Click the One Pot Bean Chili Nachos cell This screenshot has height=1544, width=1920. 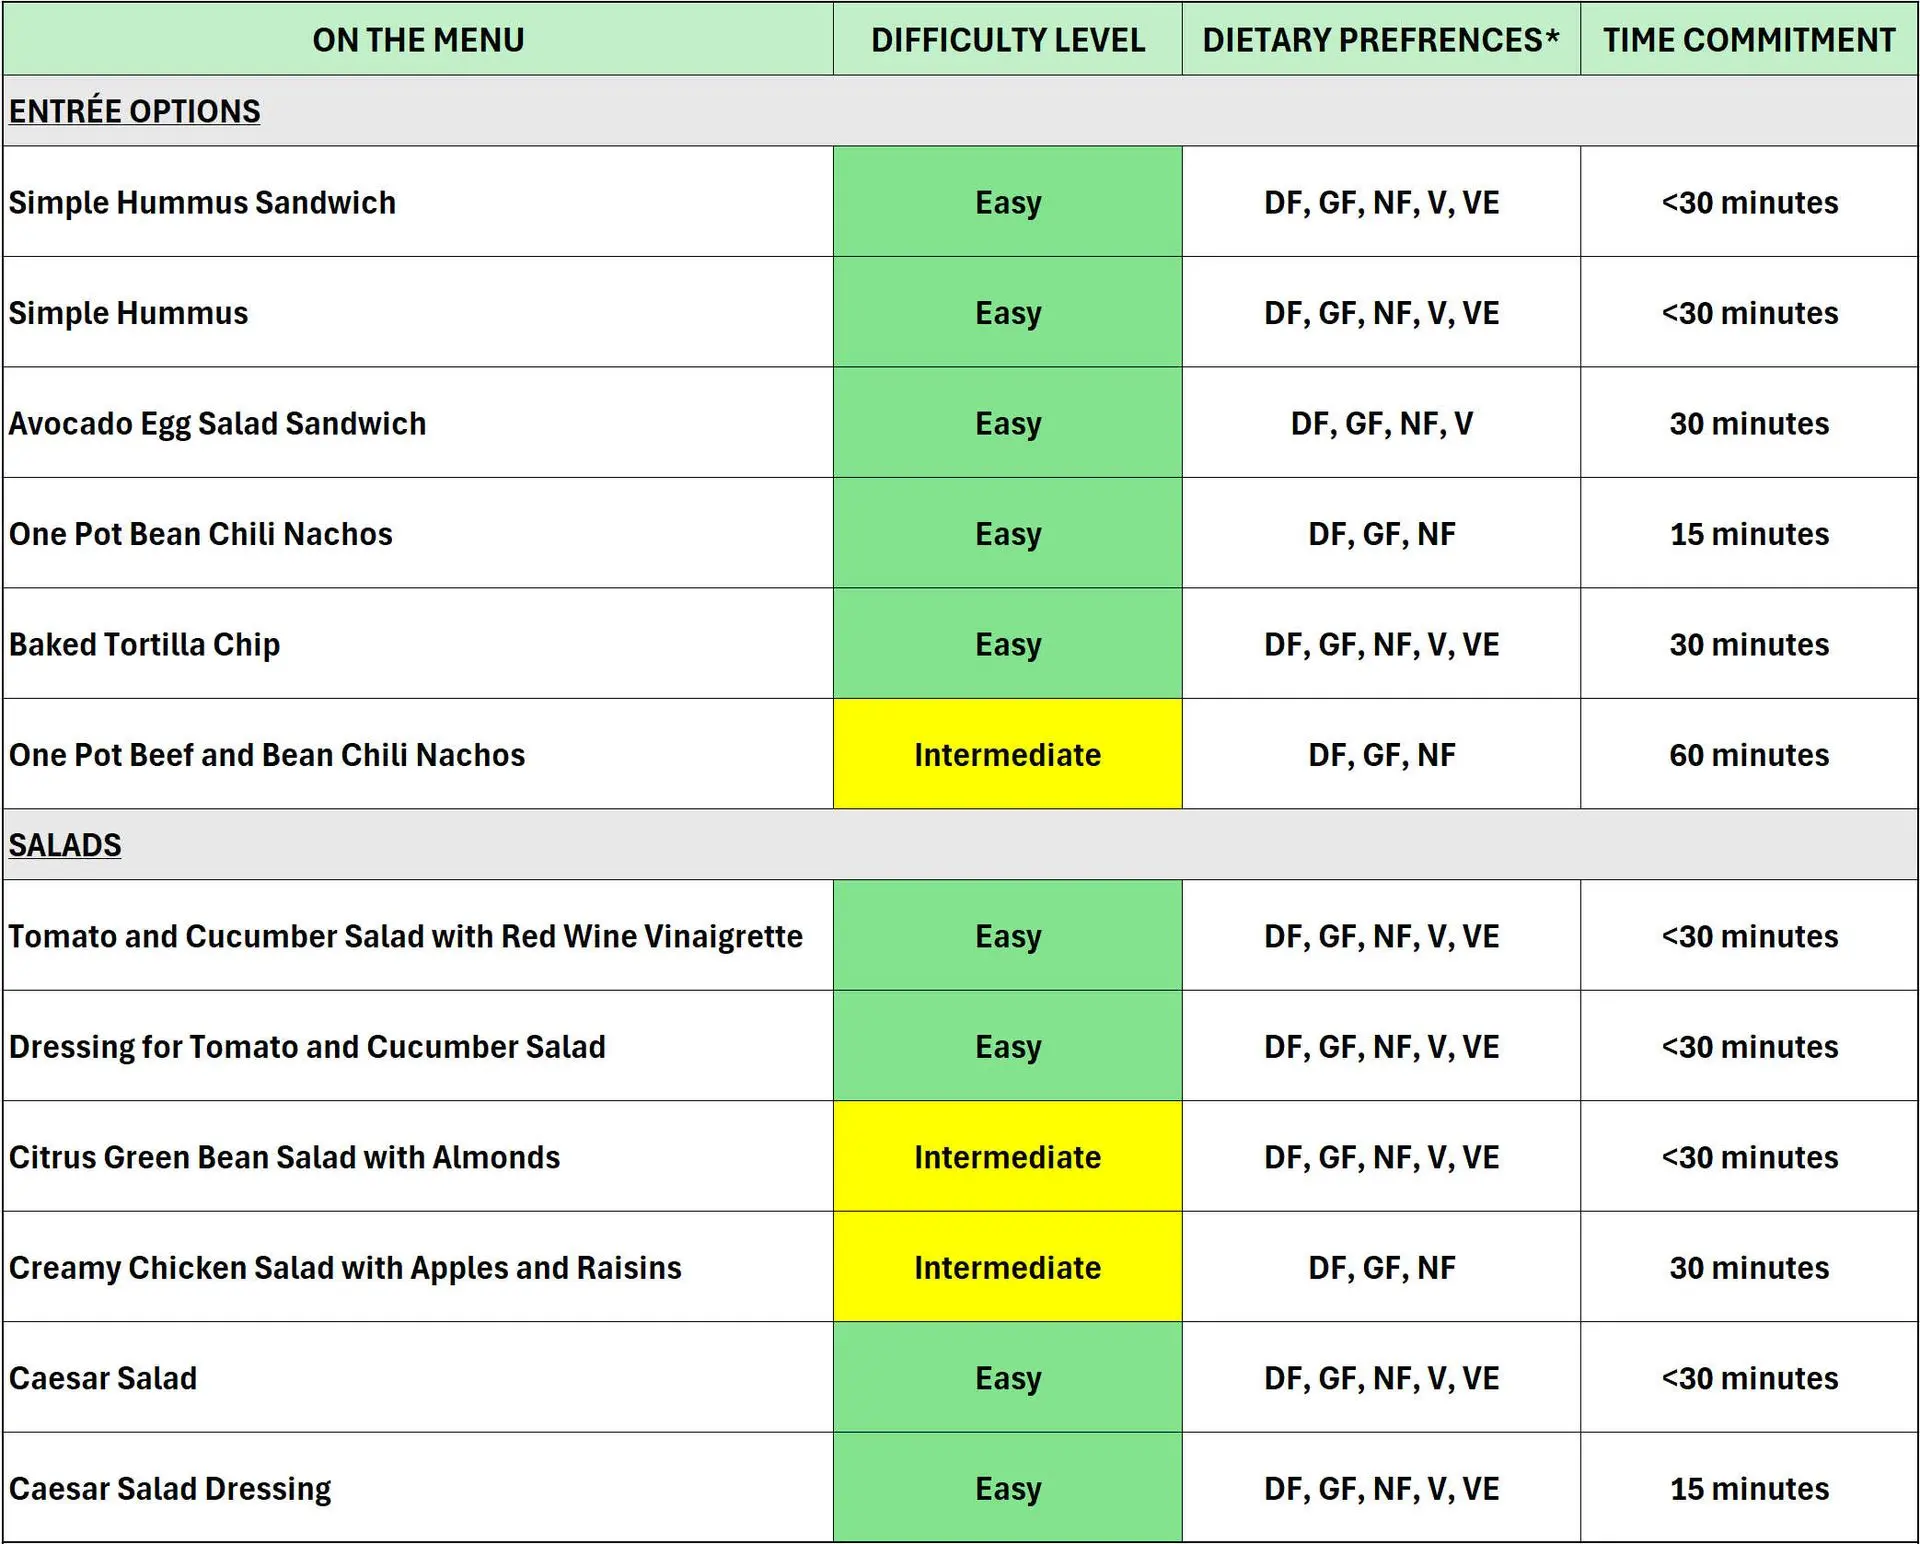click(x=418, y=533)
